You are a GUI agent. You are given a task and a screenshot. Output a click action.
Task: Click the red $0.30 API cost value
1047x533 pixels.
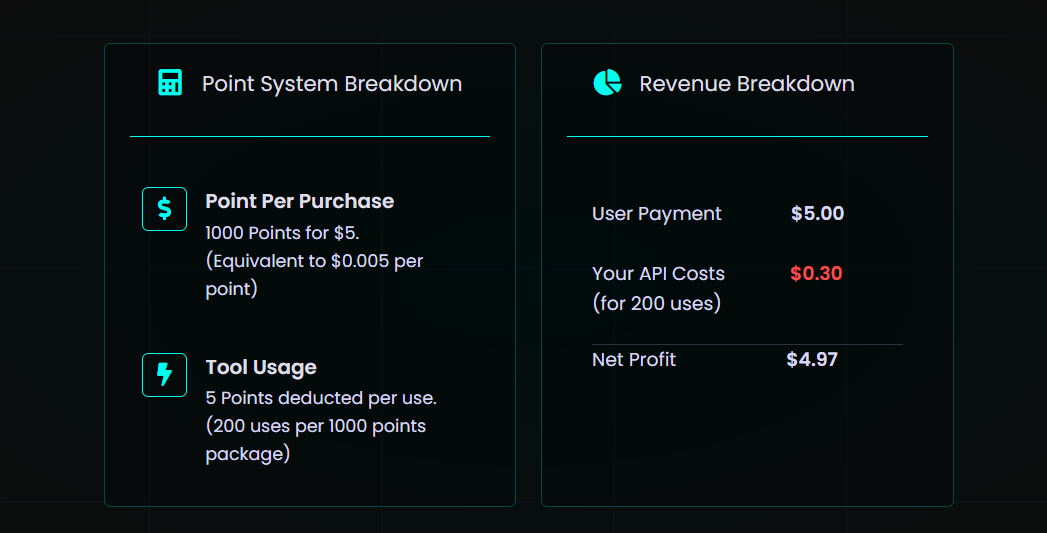(x=816, y=274)
